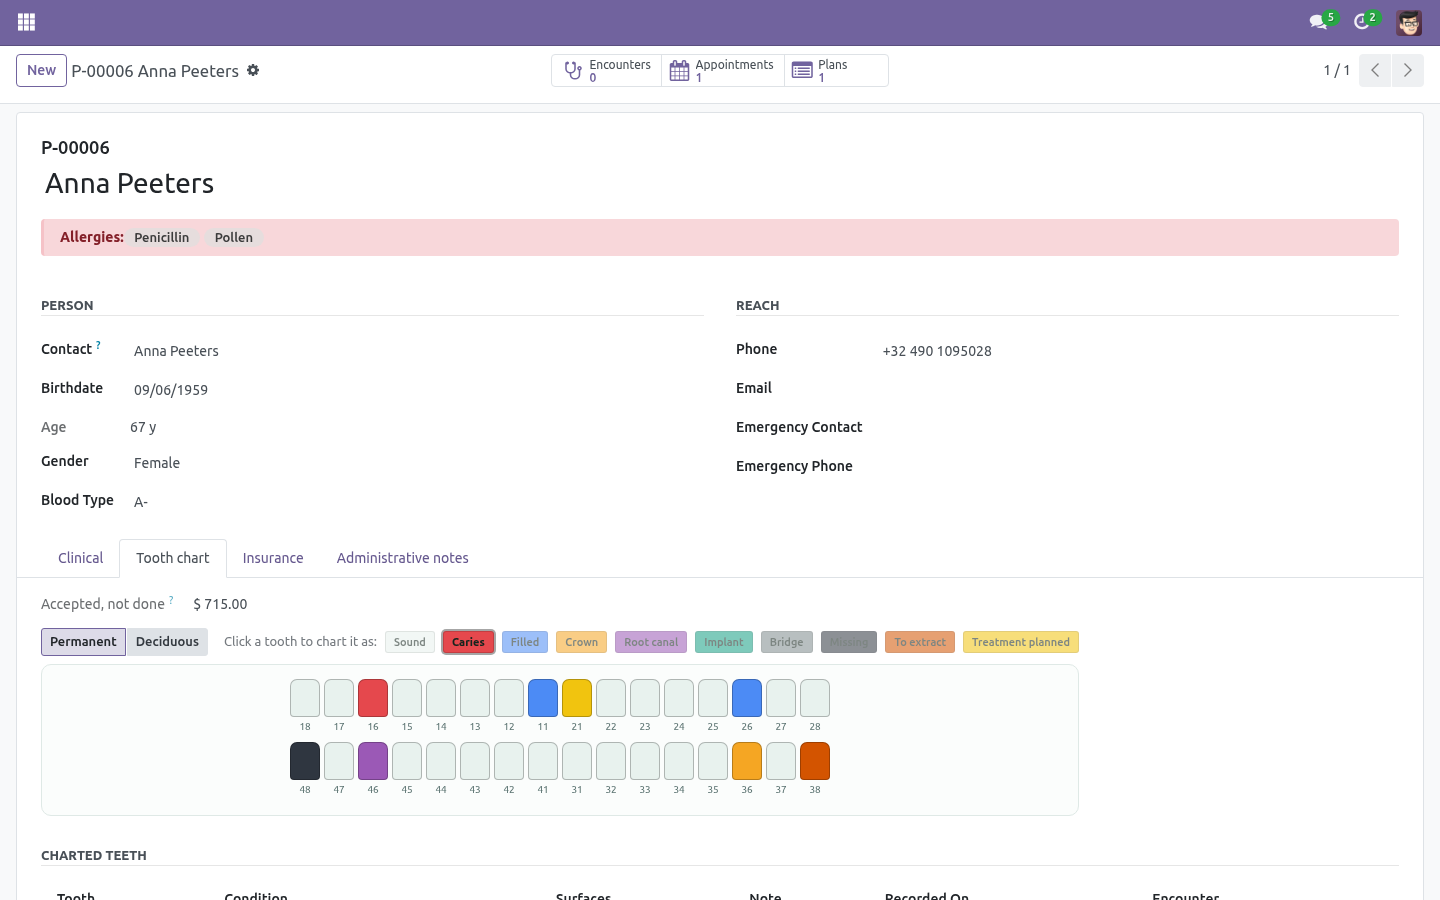Open the user avatar menu
The image size is (1440, 900).
(x=1409, y=22)
